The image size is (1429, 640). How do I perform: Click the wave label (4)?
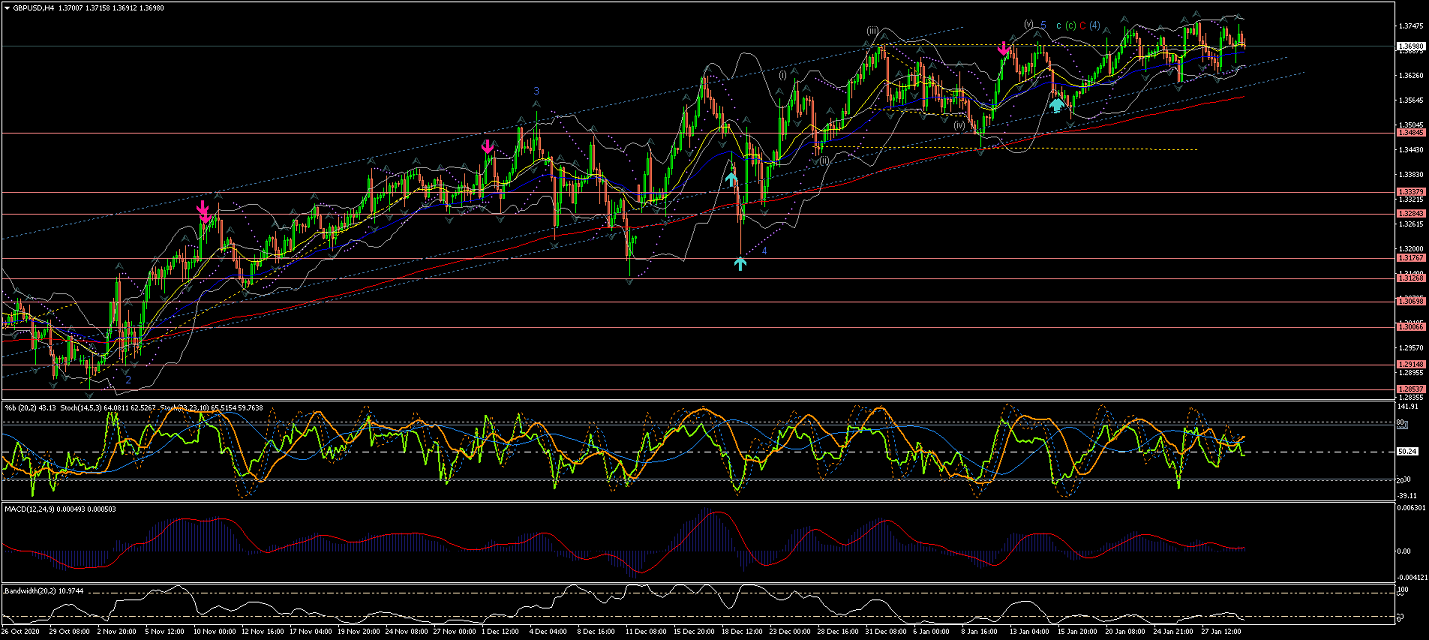click(x=1095, y=25)
